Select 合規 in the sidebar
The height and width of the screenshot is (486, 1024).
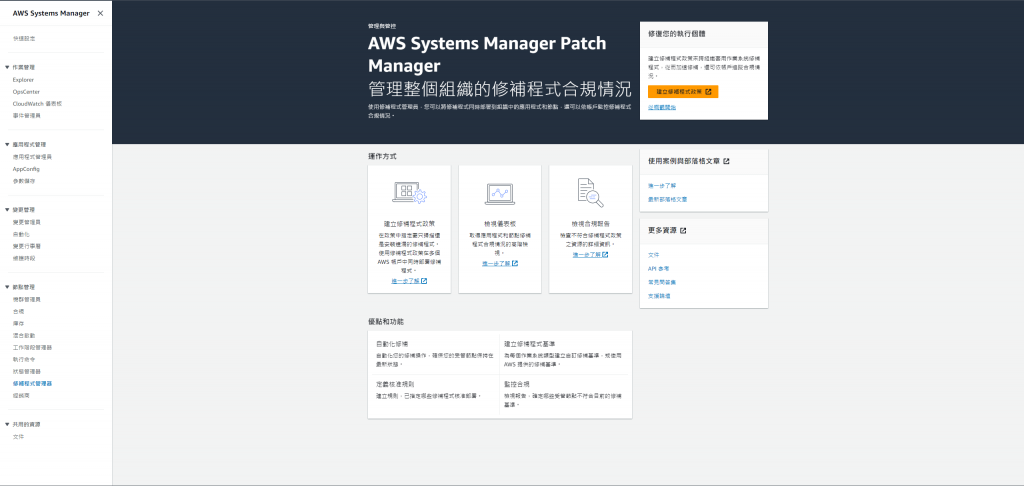coord(18,311)
